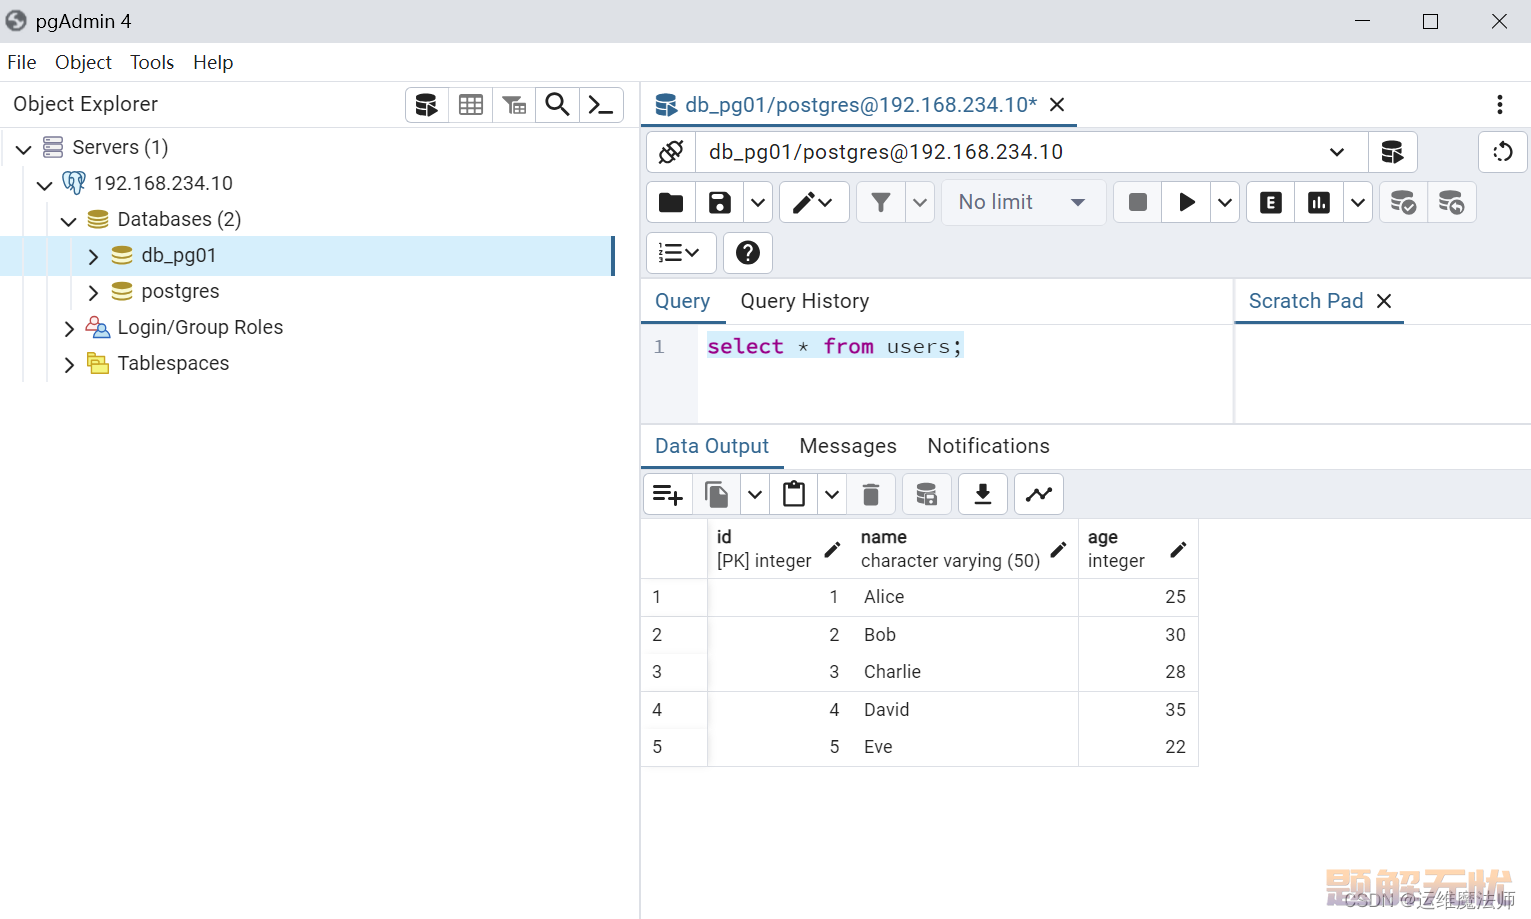Click the Filter funnel icon
This screenshot has width=1531, height=919.
881,202
